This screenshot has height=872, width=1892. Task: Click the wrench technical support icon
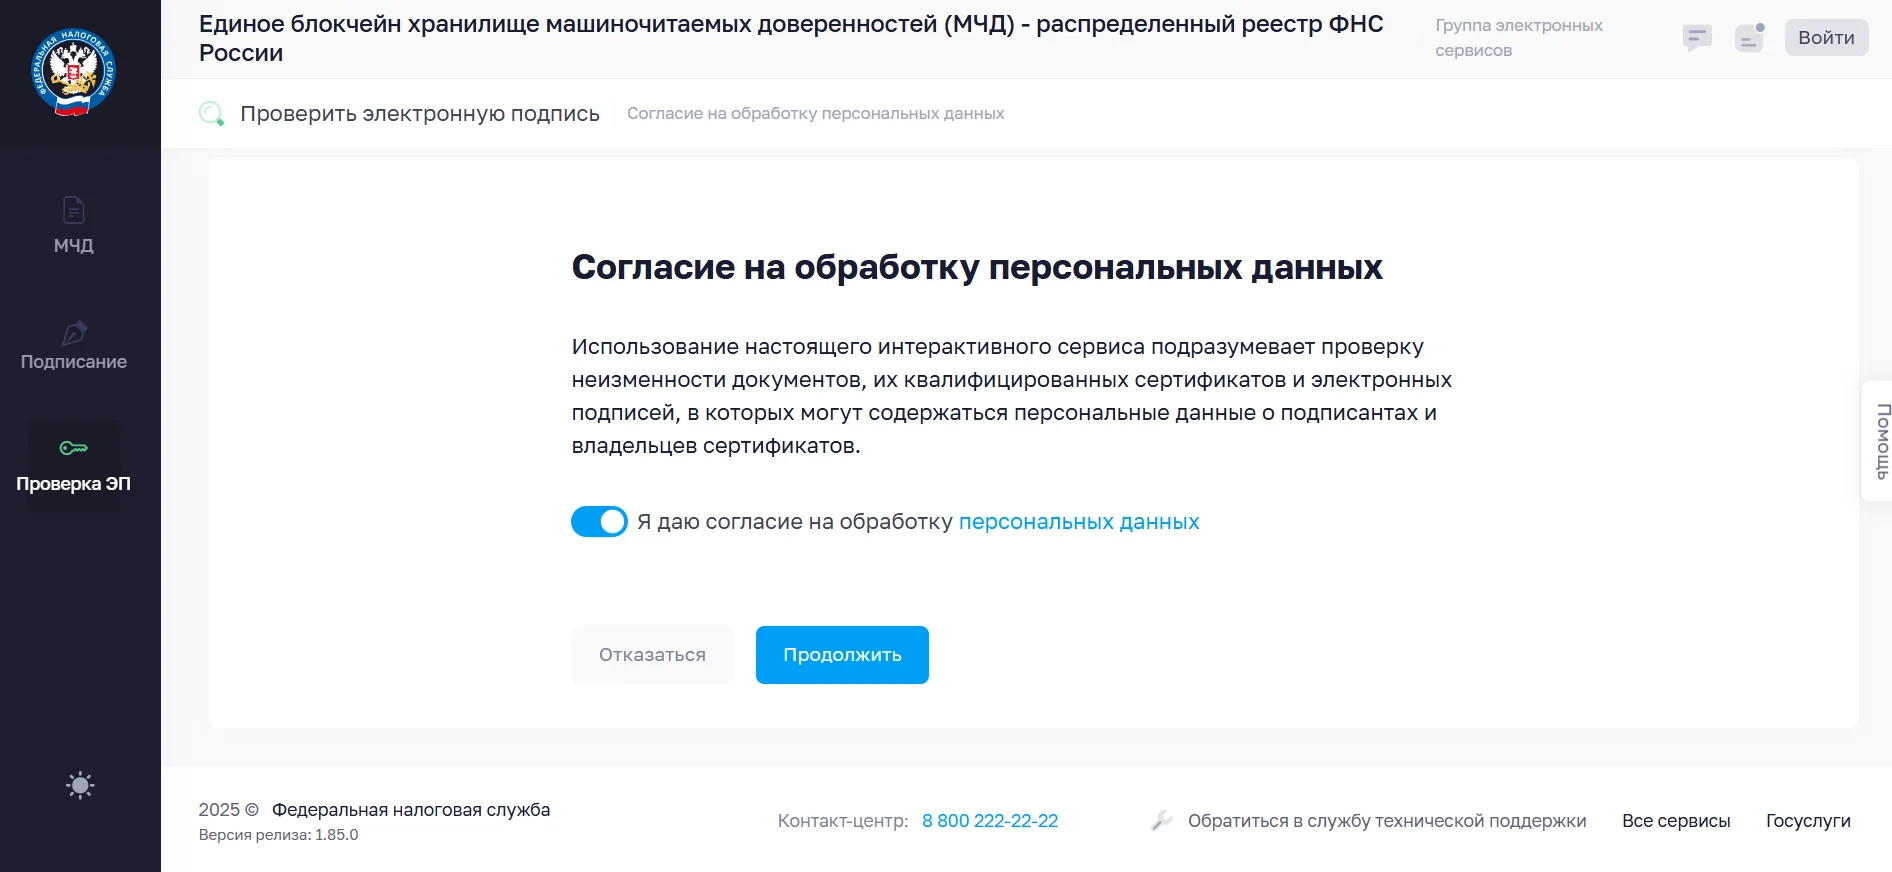(x=1161, y=821)
